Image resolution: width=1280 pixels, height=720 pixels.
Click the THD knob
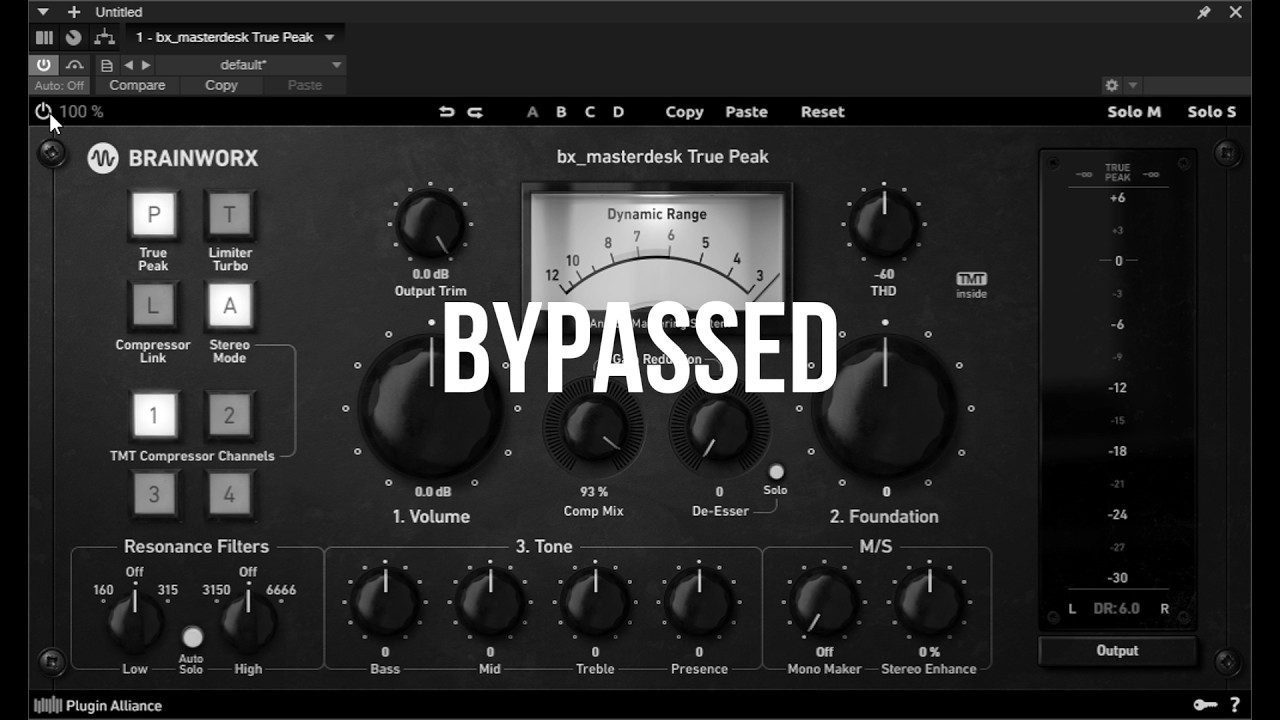pos(884,224)
